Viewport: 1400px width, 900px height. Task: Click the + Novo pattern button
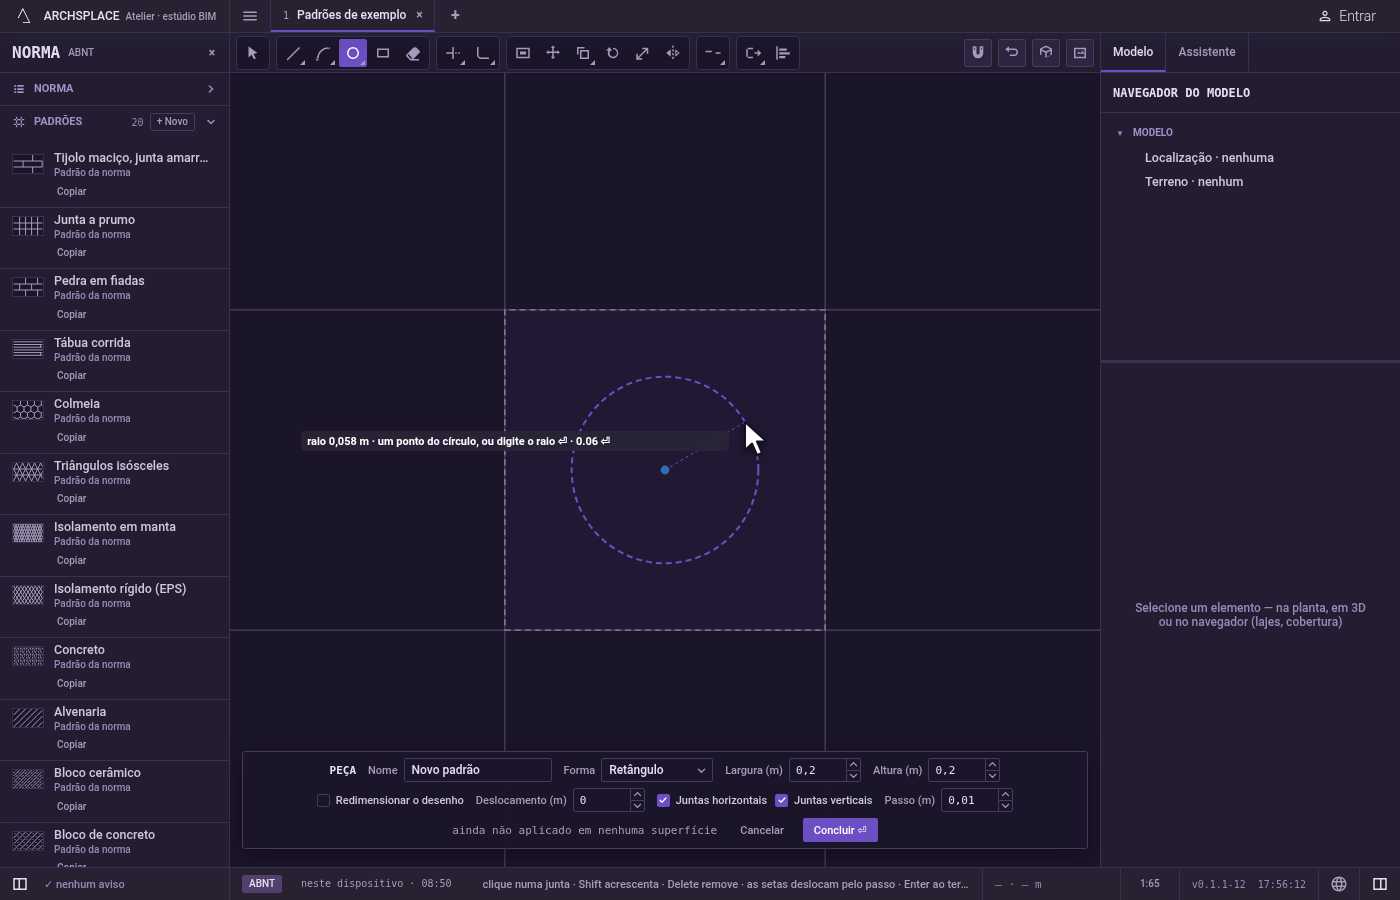click(172, 122)
